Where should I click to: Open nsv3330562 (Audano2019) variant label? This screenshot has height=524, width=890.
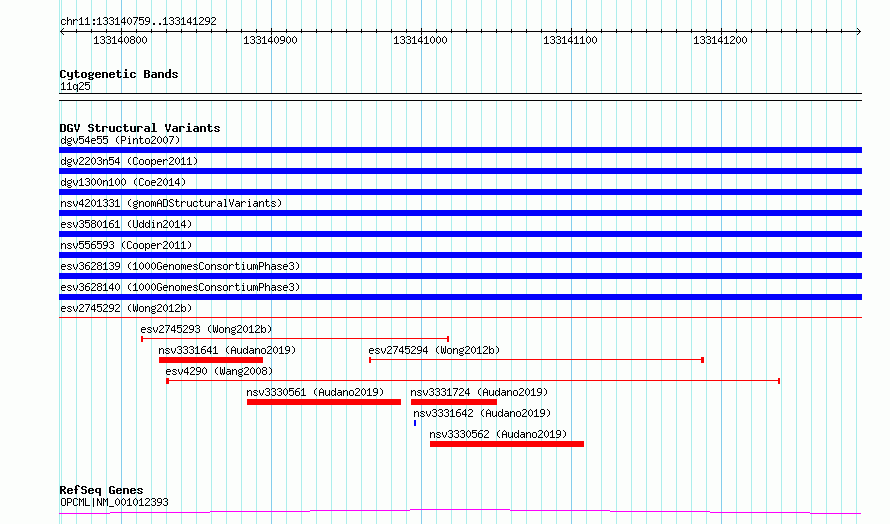click(x=498, y=434)
